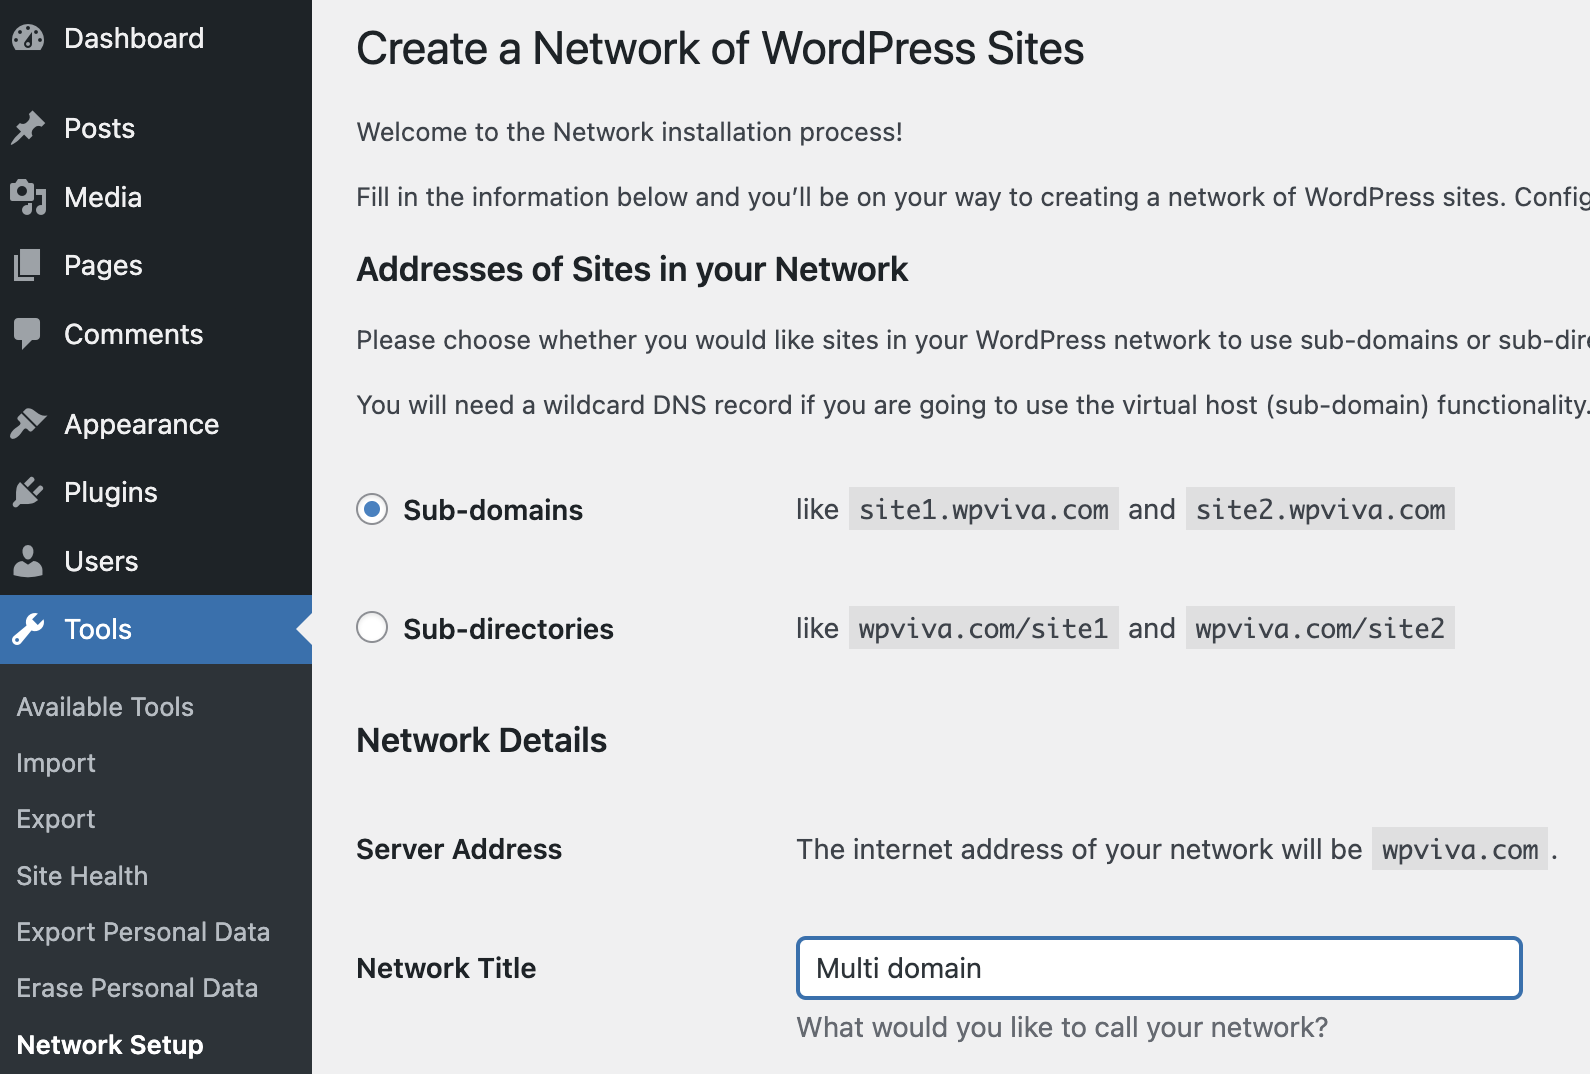Open Erase Personal Data link
Image resolution: width=1590 pixels, height=1074 pixels.
(137, 988)
